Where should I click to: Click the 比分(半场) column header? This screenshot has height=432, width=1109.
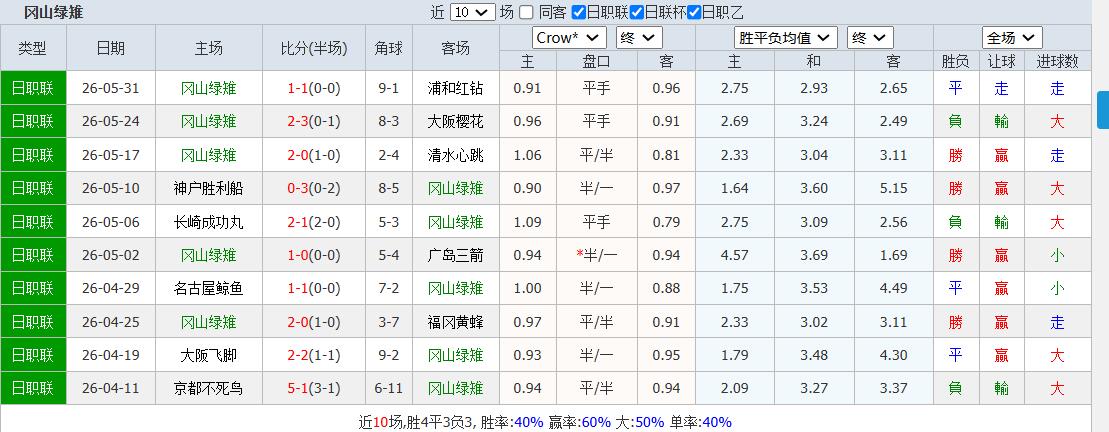click(314, 48)
